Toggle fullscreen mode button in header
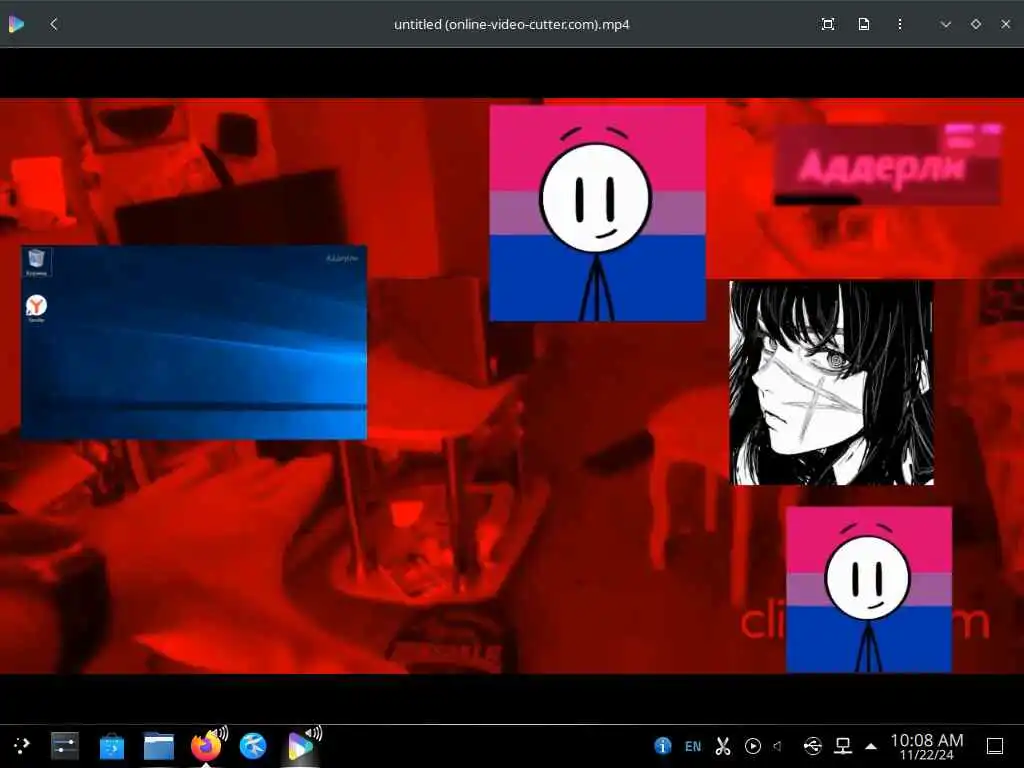The image size is (1024, 768). (x=827, y=24)
